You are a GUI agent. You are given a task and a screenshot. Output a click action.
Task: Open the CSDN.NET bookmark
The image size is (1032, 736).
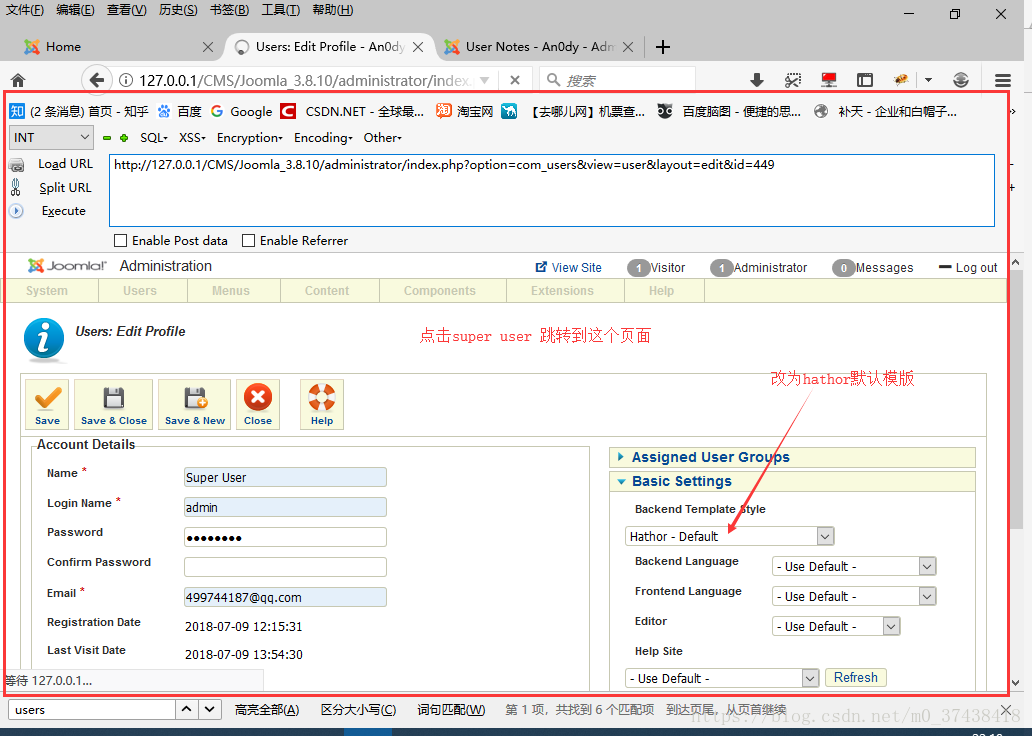[351, 111]
